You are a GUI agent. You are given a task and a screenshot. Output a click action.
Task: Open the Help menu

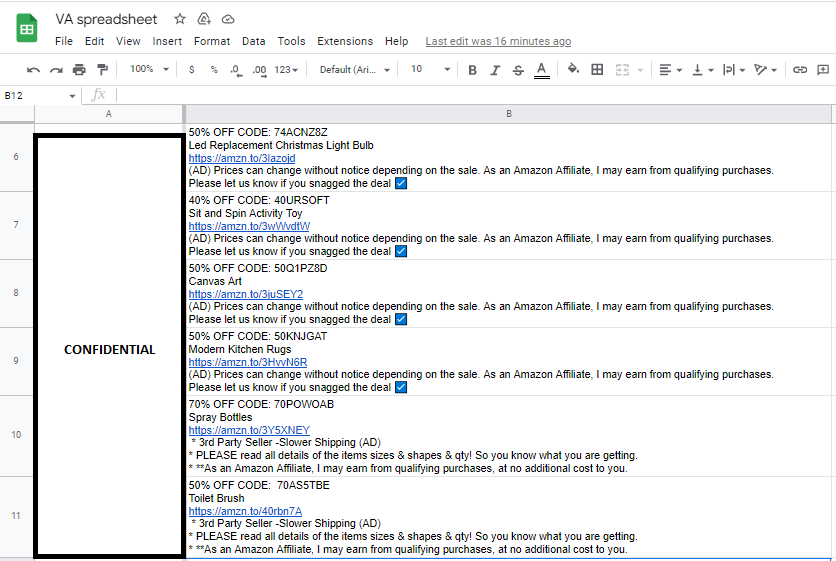tap(396, 41)
